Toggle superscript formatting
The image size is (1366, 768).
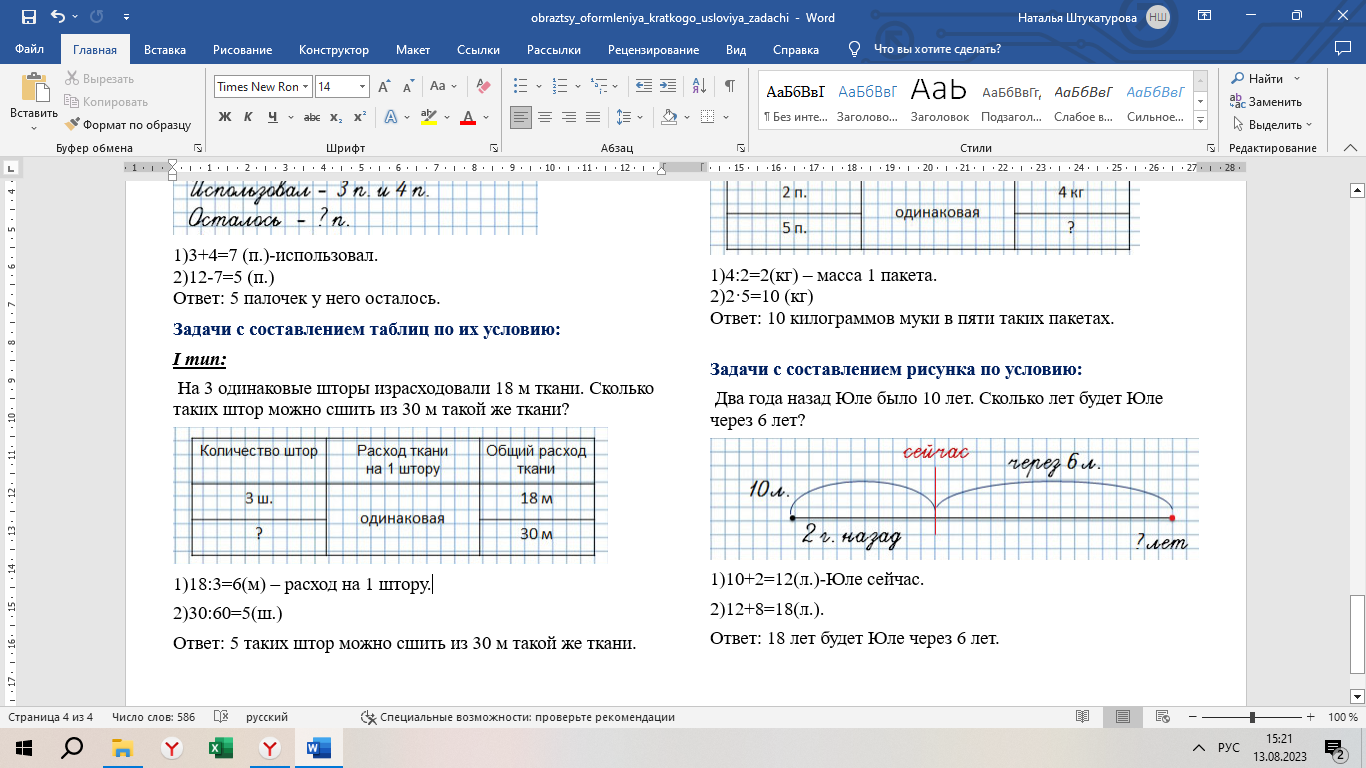(360, 117)
